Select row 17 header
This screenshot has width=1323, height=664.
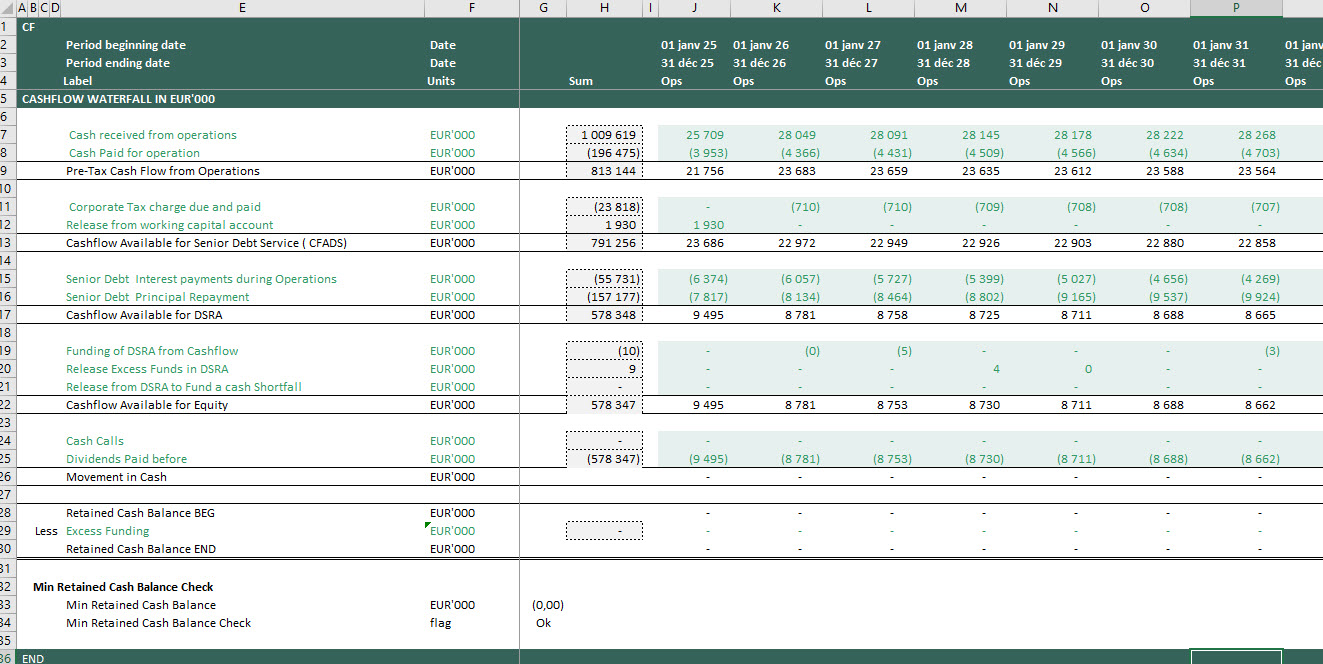pos(7,315)
